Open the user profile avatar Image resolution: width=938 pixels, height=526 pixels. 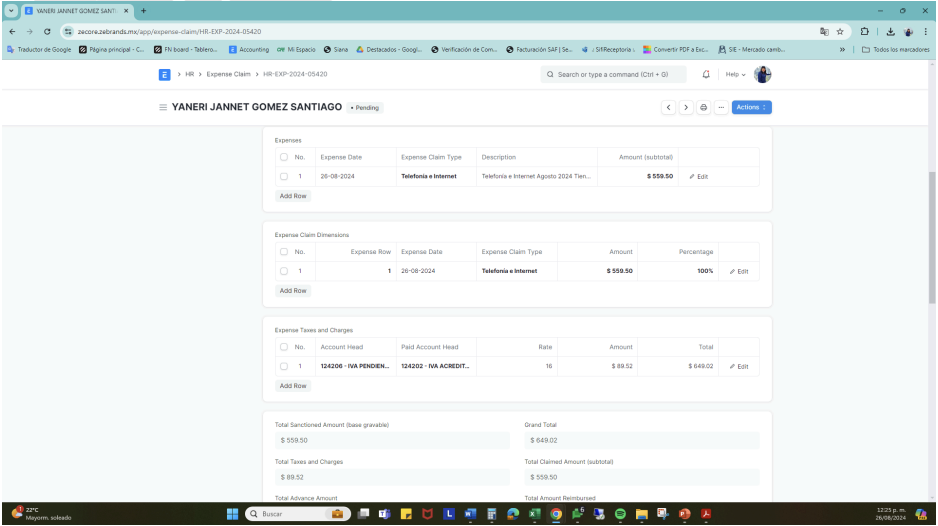coord(762,74)
